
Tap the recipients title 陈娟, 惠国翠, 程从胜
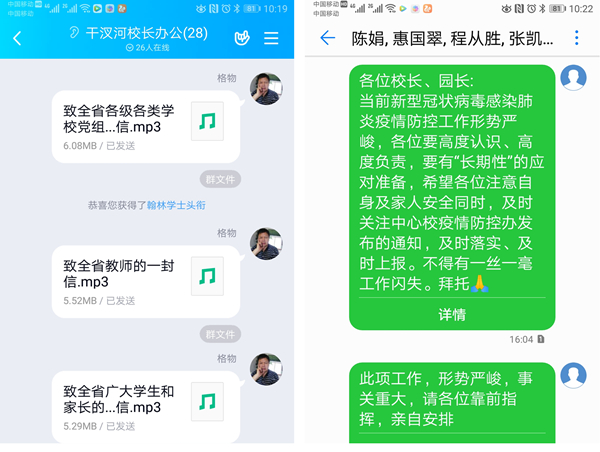(x=452, y=39)
